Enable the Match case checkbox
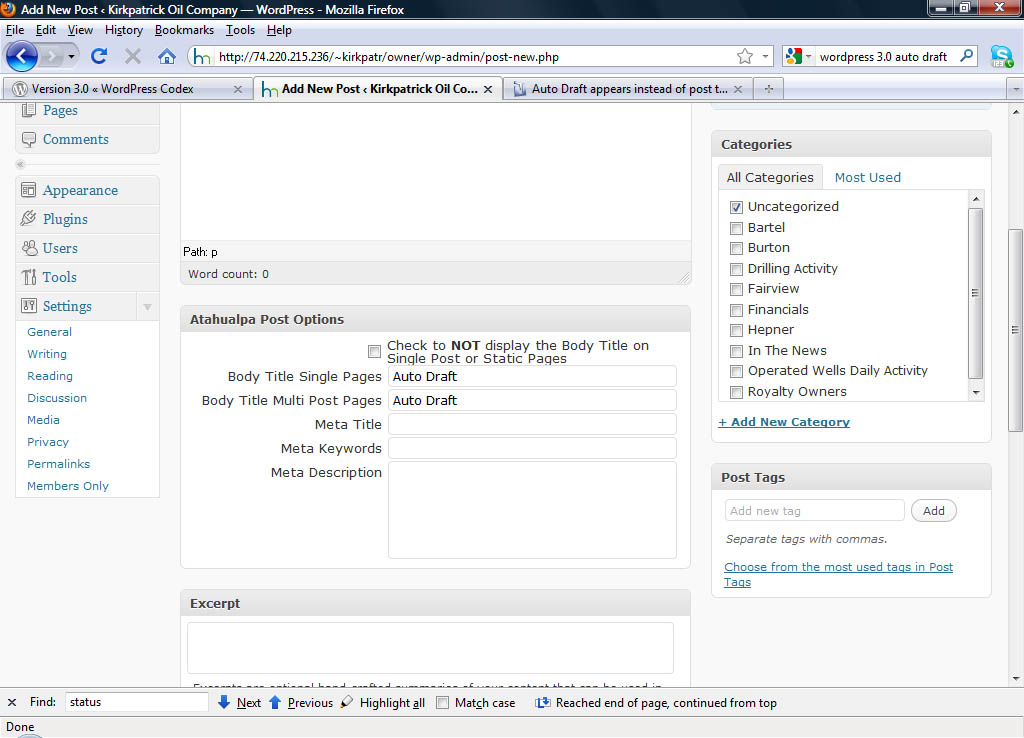 point(443,703)
